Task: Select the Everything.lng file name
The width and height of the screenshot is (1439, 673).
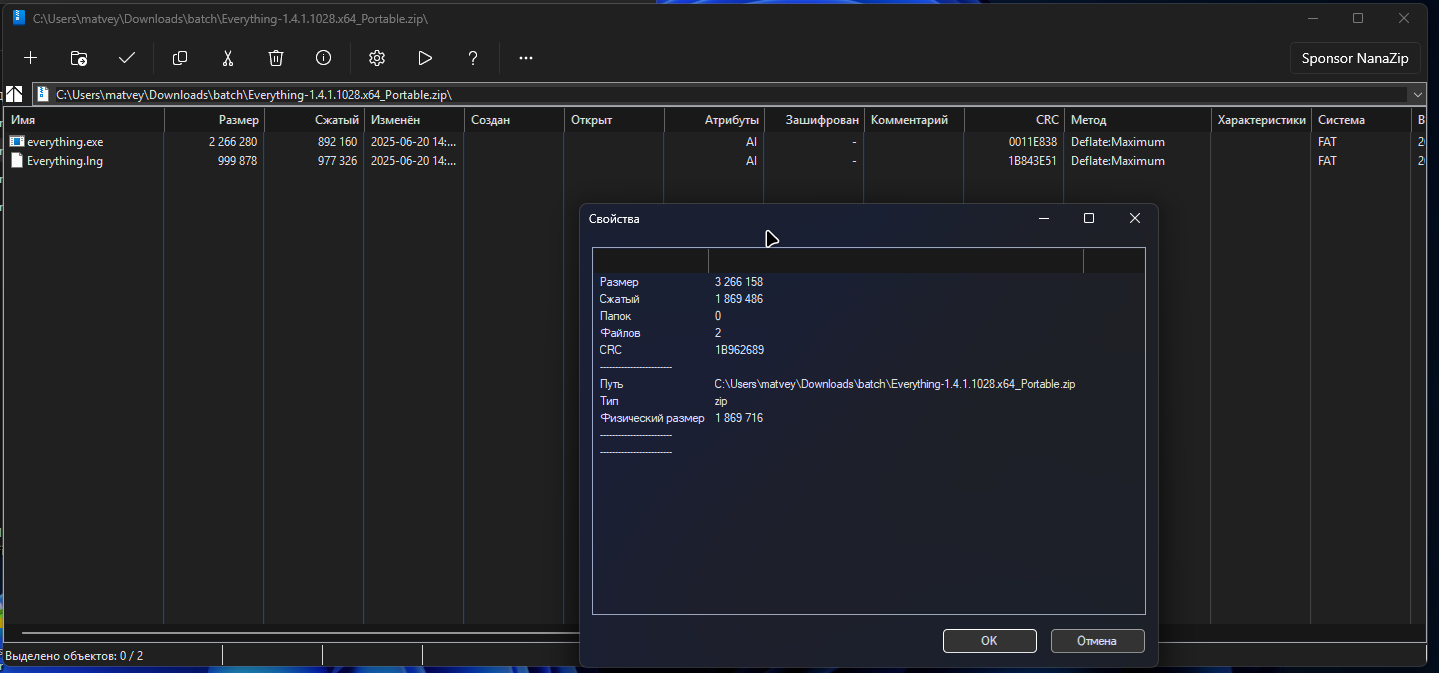Action: click(x=65, y=160)
